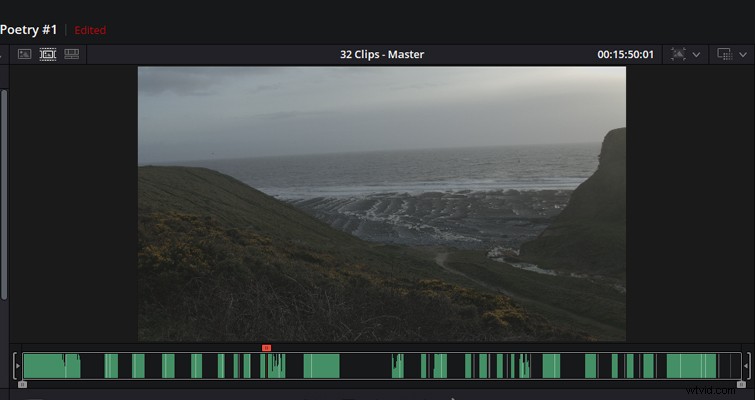Click the in-point handle below source tape start
Image resolution: width=755 pixels, height=400 pixels.
point(22,384)
